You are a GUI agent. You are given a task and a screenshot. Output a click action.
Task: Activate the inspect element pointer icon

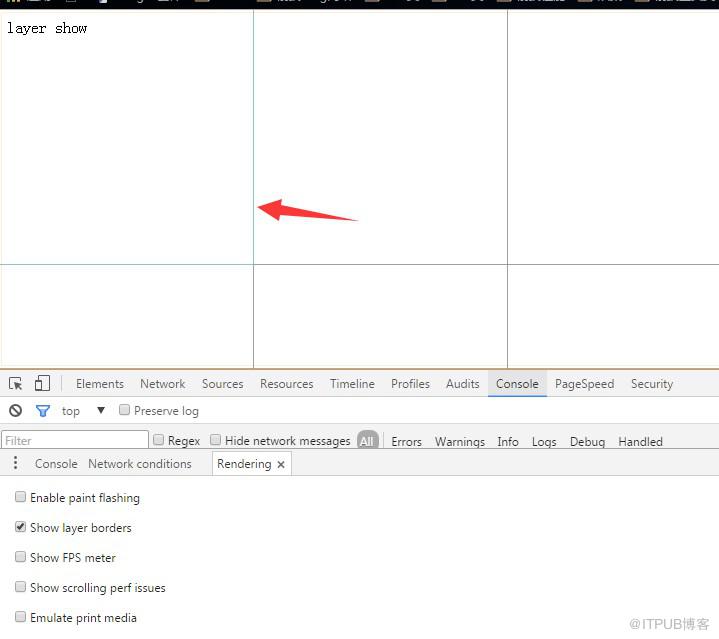15,383
